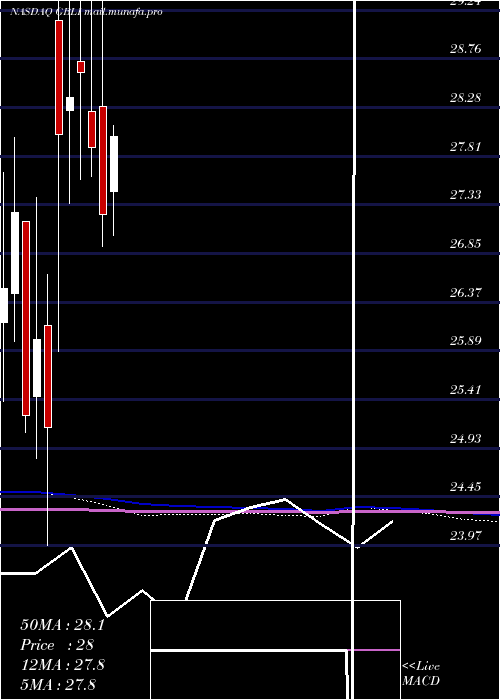
Task: Click the 28.28 price axis label
Action: [466, 97]
